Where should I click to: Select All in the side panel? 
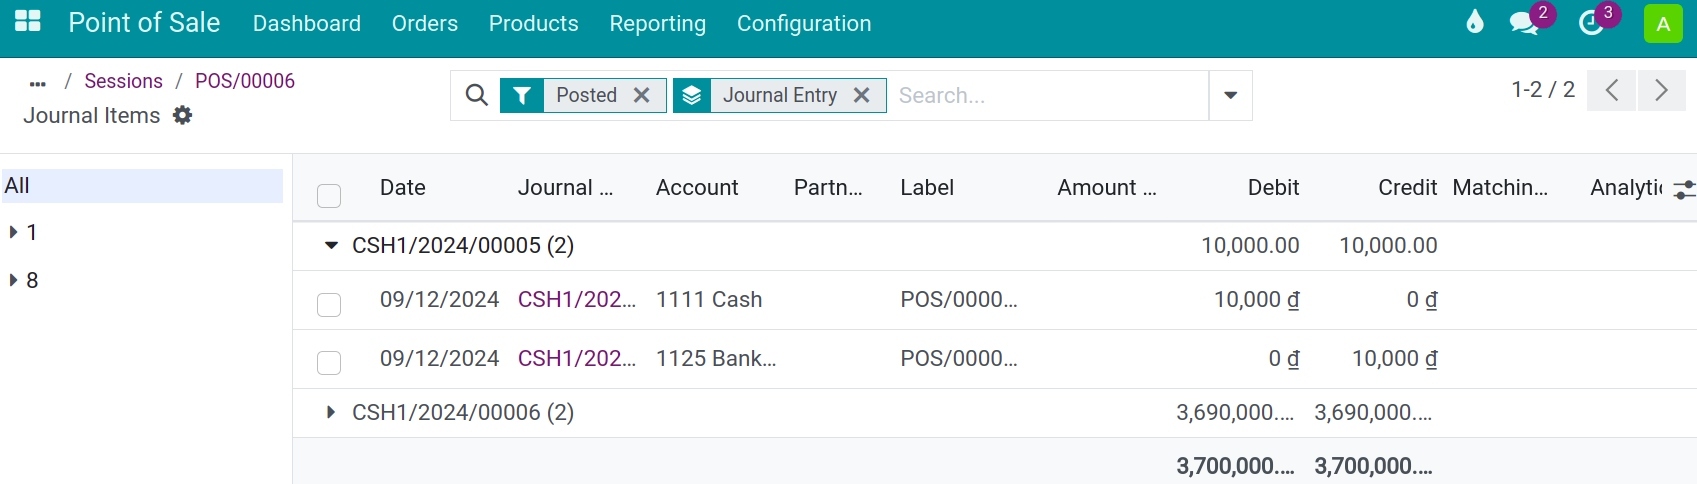point(142,185)
